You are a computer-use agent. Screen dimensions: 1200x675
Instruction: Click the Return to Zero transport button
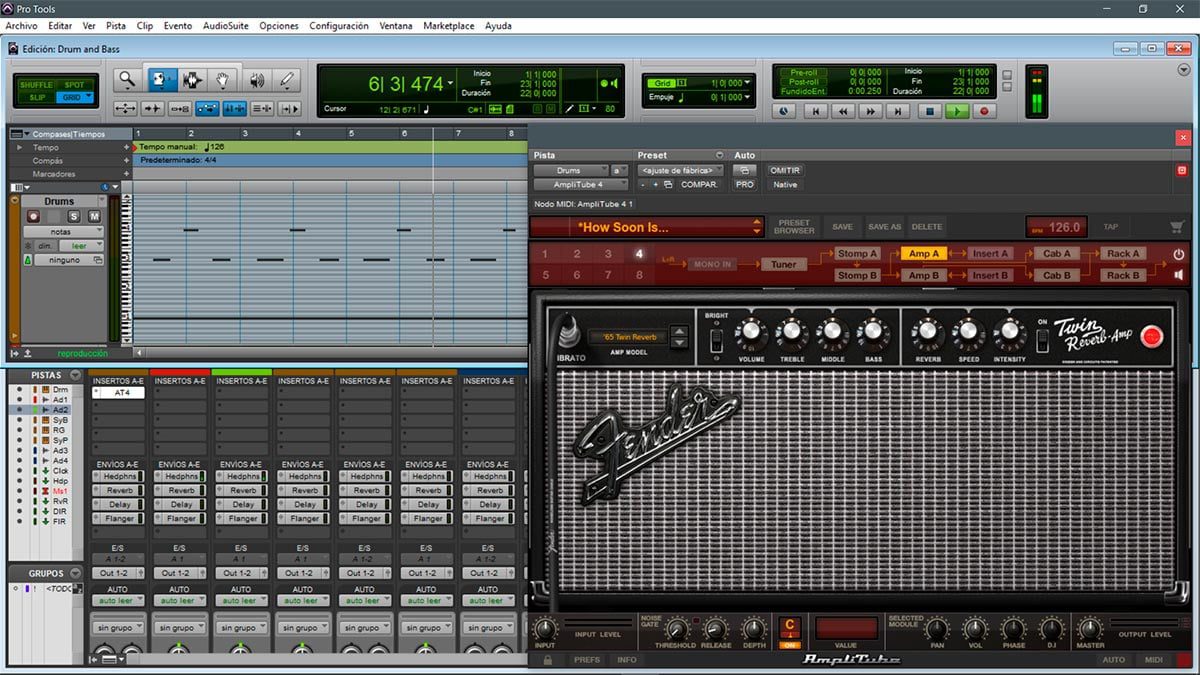[816, 112]
